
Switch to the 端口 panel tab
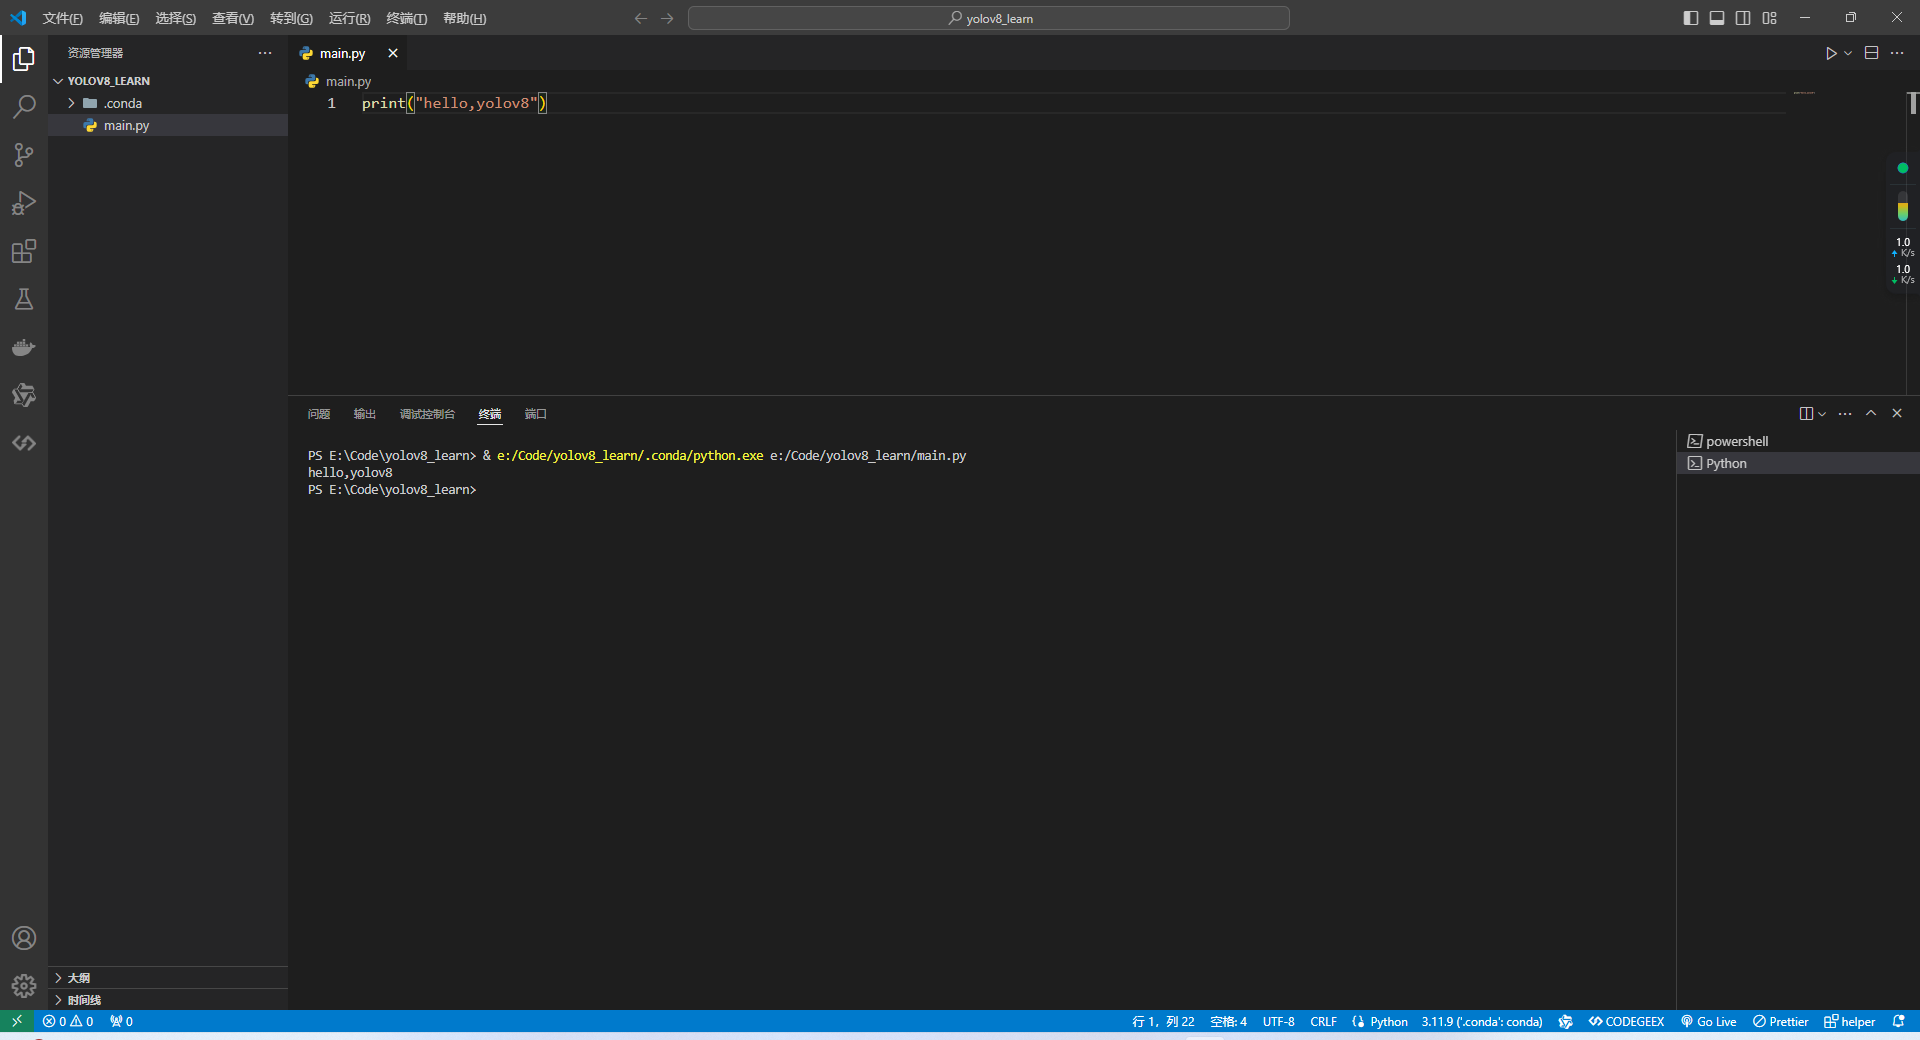536,414
